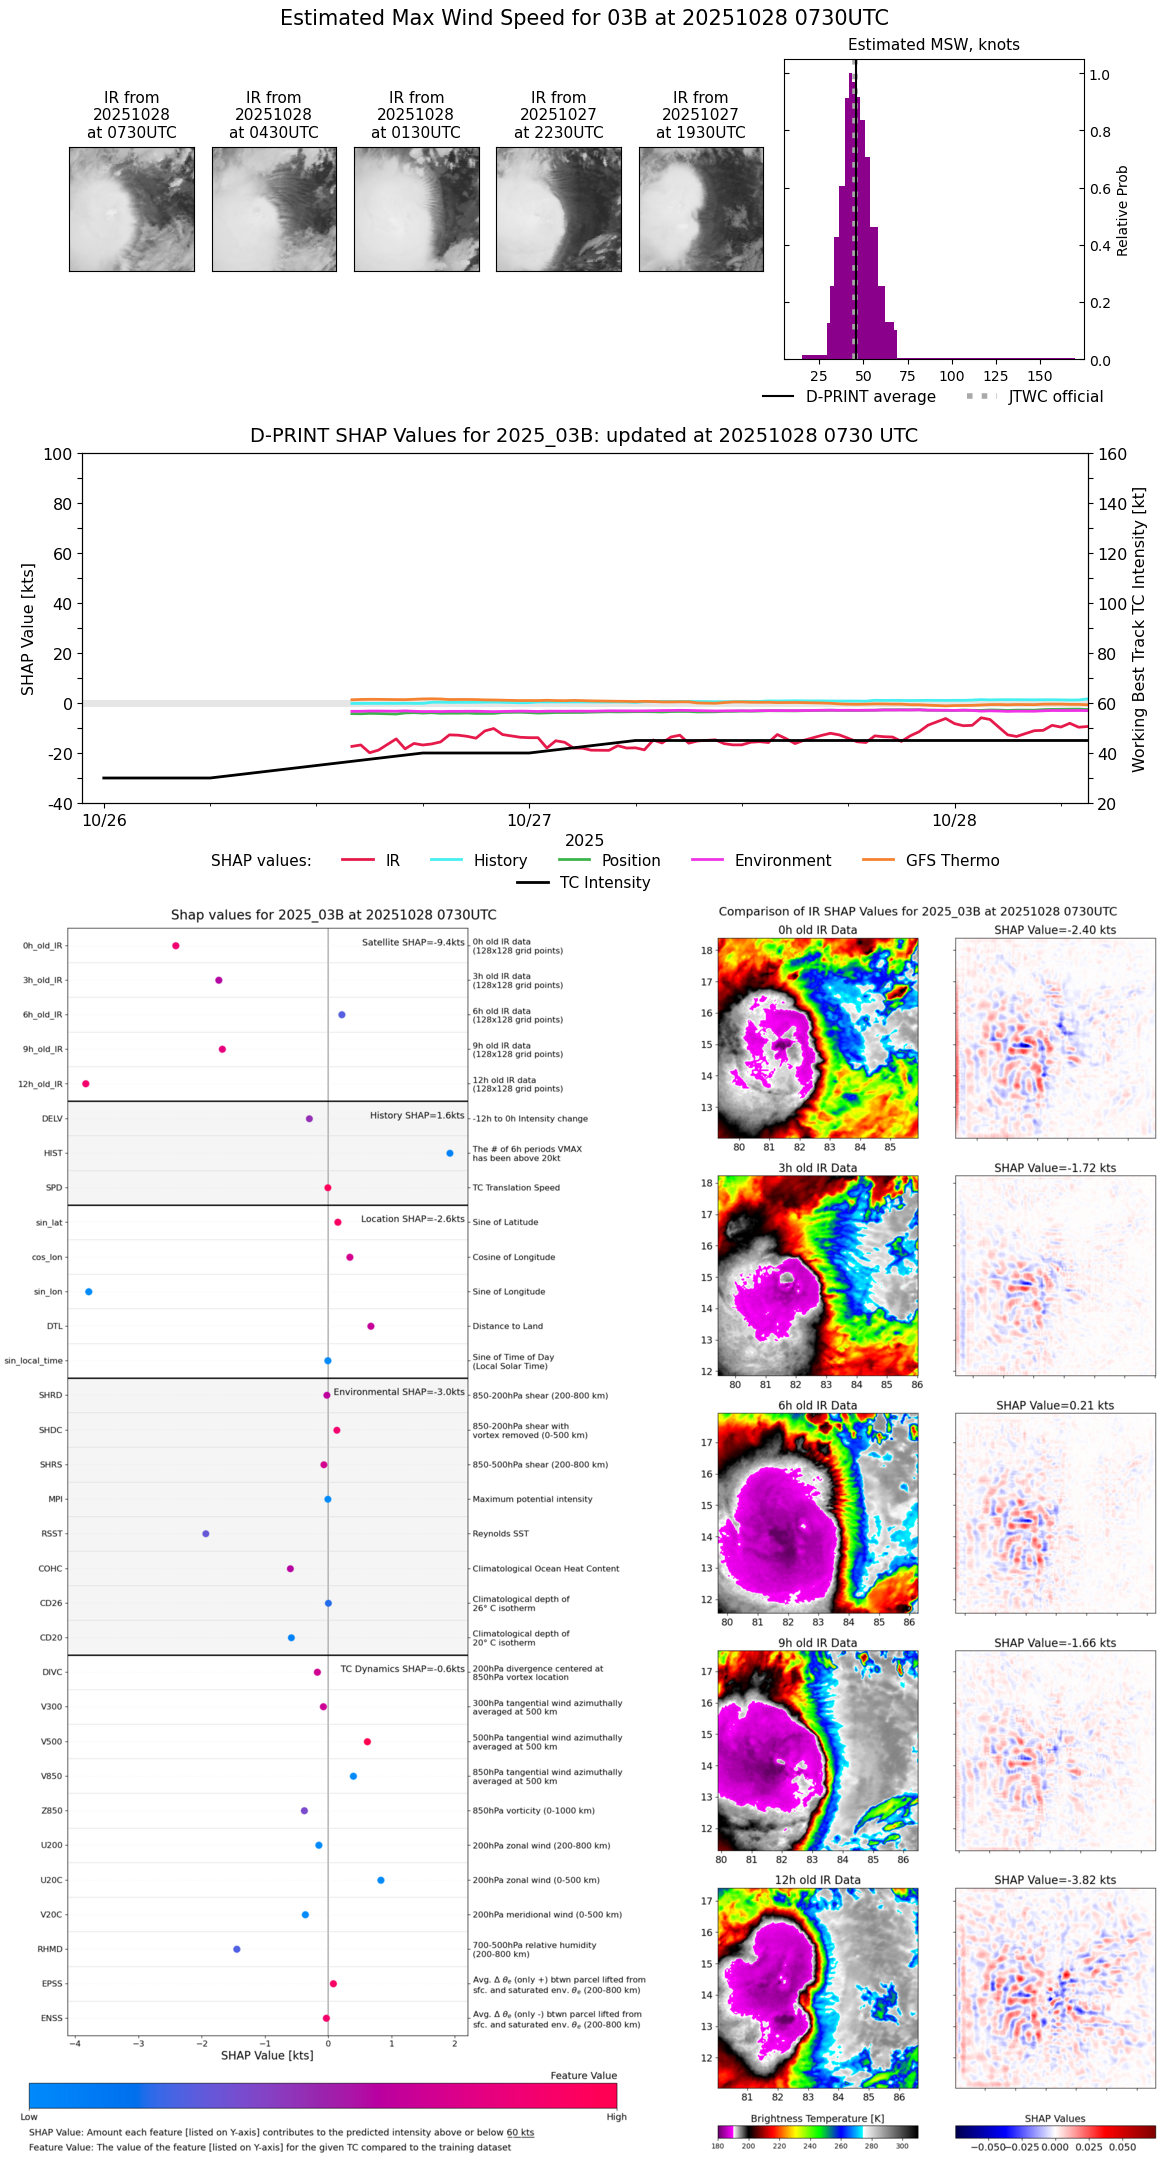The image size is (1168, 2158).
Task: Click the 12h old IR SHAP value map
Action: pyautogui.click(x=1055, y=1987)
